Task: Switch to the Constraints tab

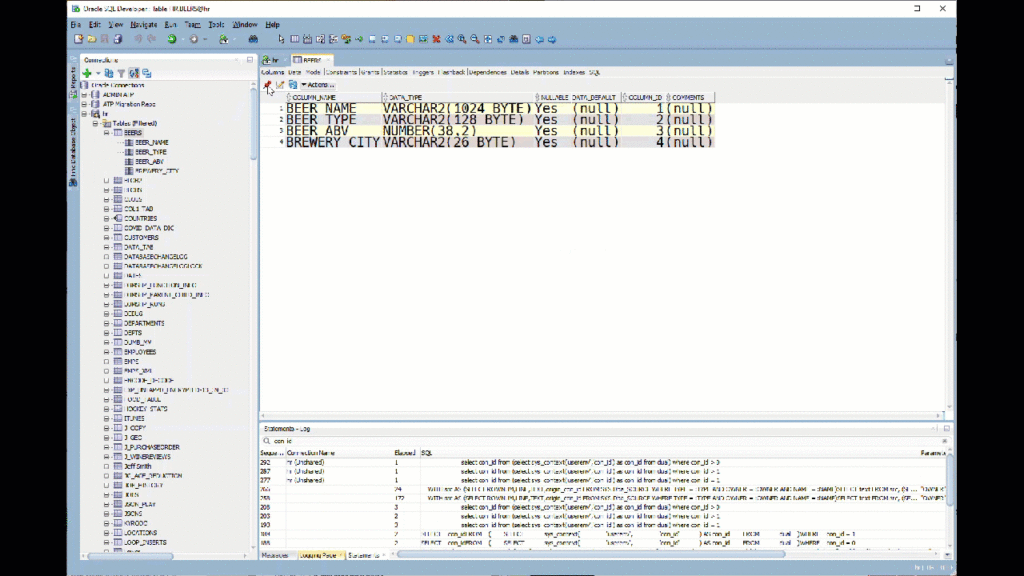Action: point(341,72)
